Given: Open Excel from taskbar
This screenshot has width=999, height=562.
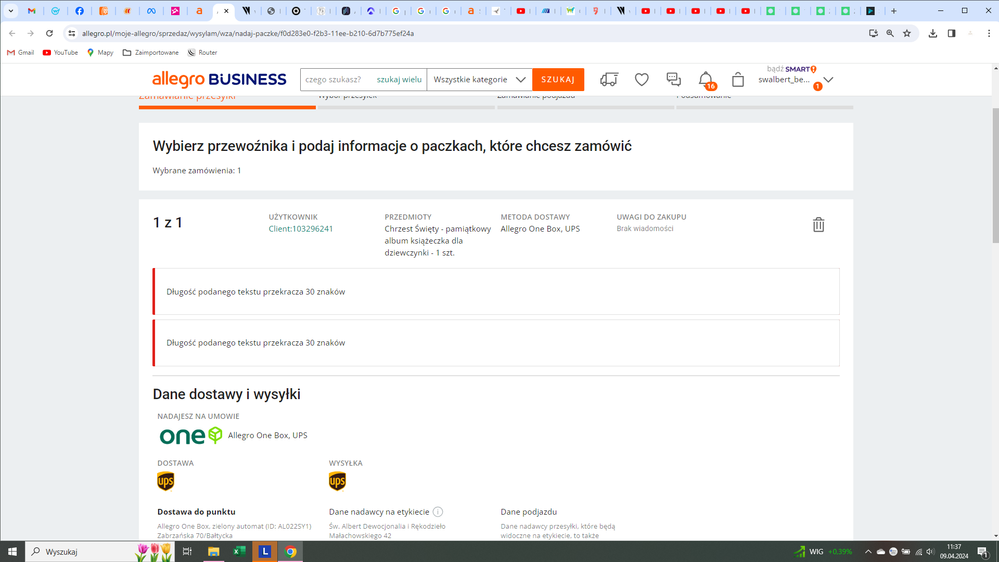Looking at the screenshot, I should [x=240, y=552].
